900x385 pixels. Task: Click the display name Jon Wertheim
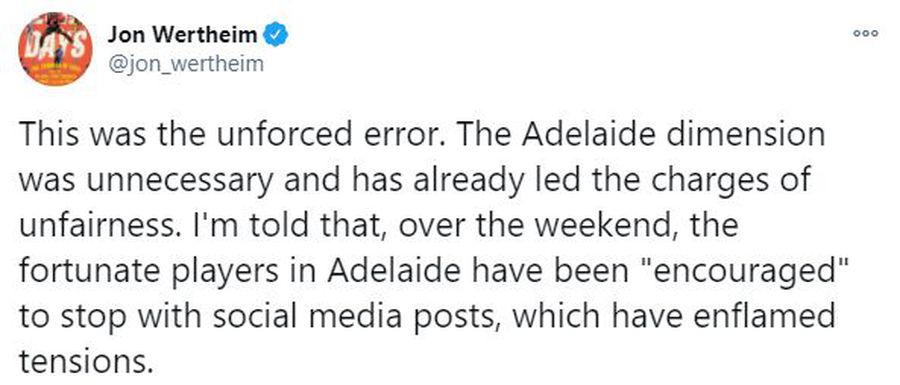(183, 36)
